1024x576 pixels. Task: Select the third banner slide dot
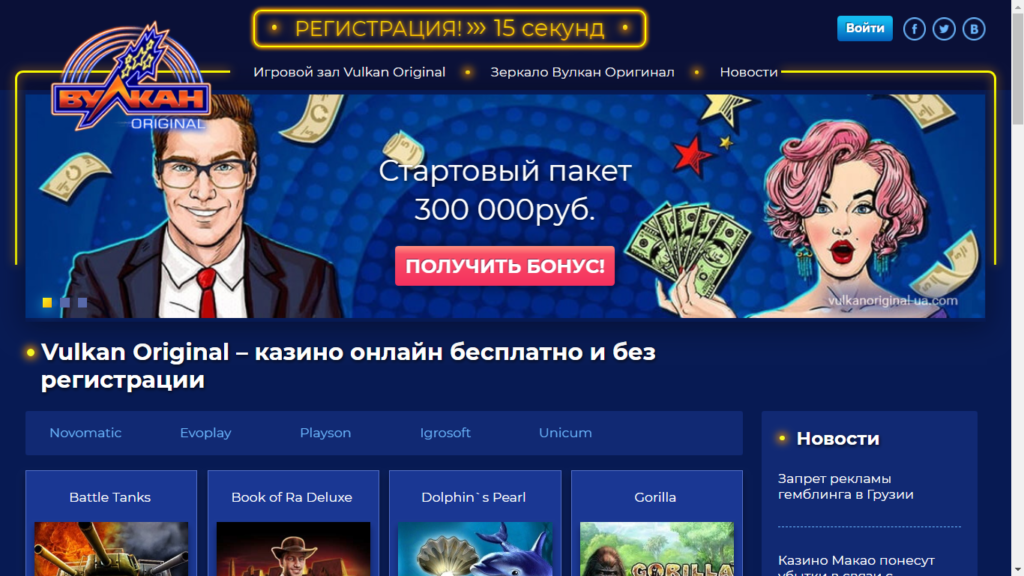(x=82, y=302)
